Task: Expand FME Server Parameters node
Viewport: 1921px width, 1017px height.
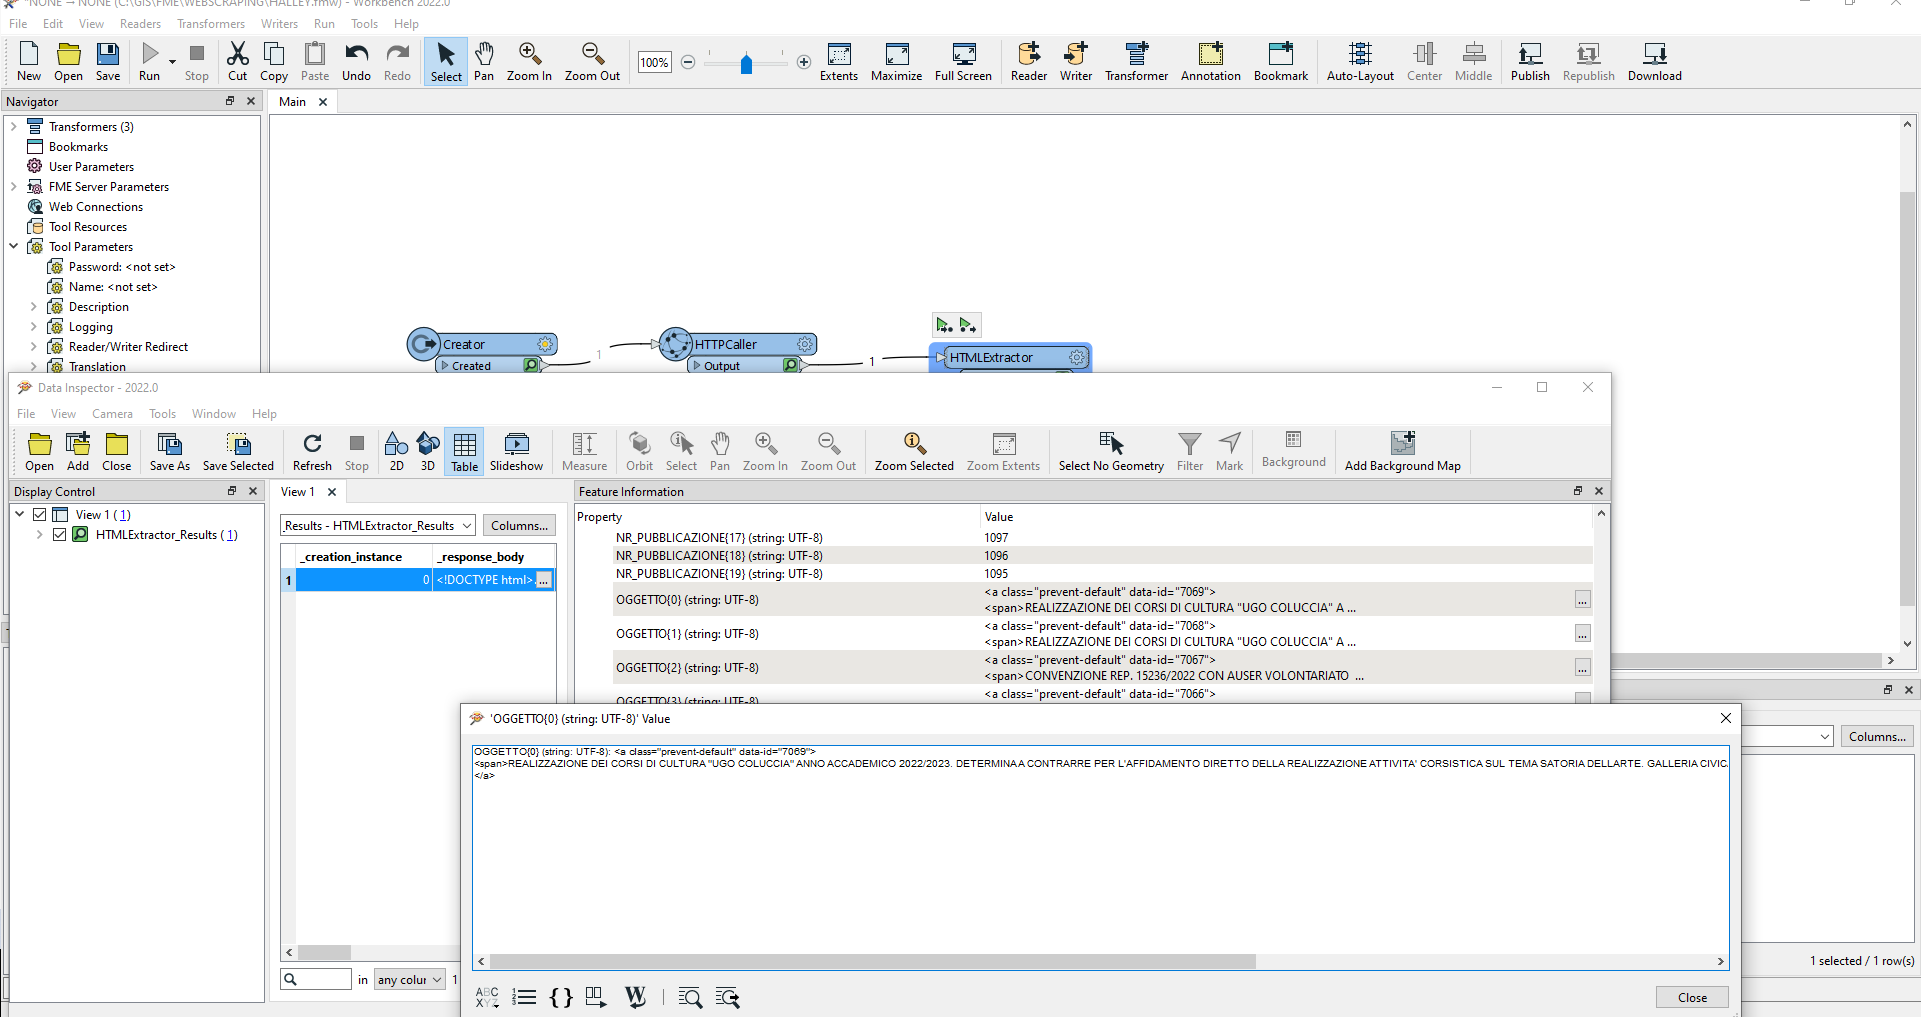Action: click(x=14, y=186)
